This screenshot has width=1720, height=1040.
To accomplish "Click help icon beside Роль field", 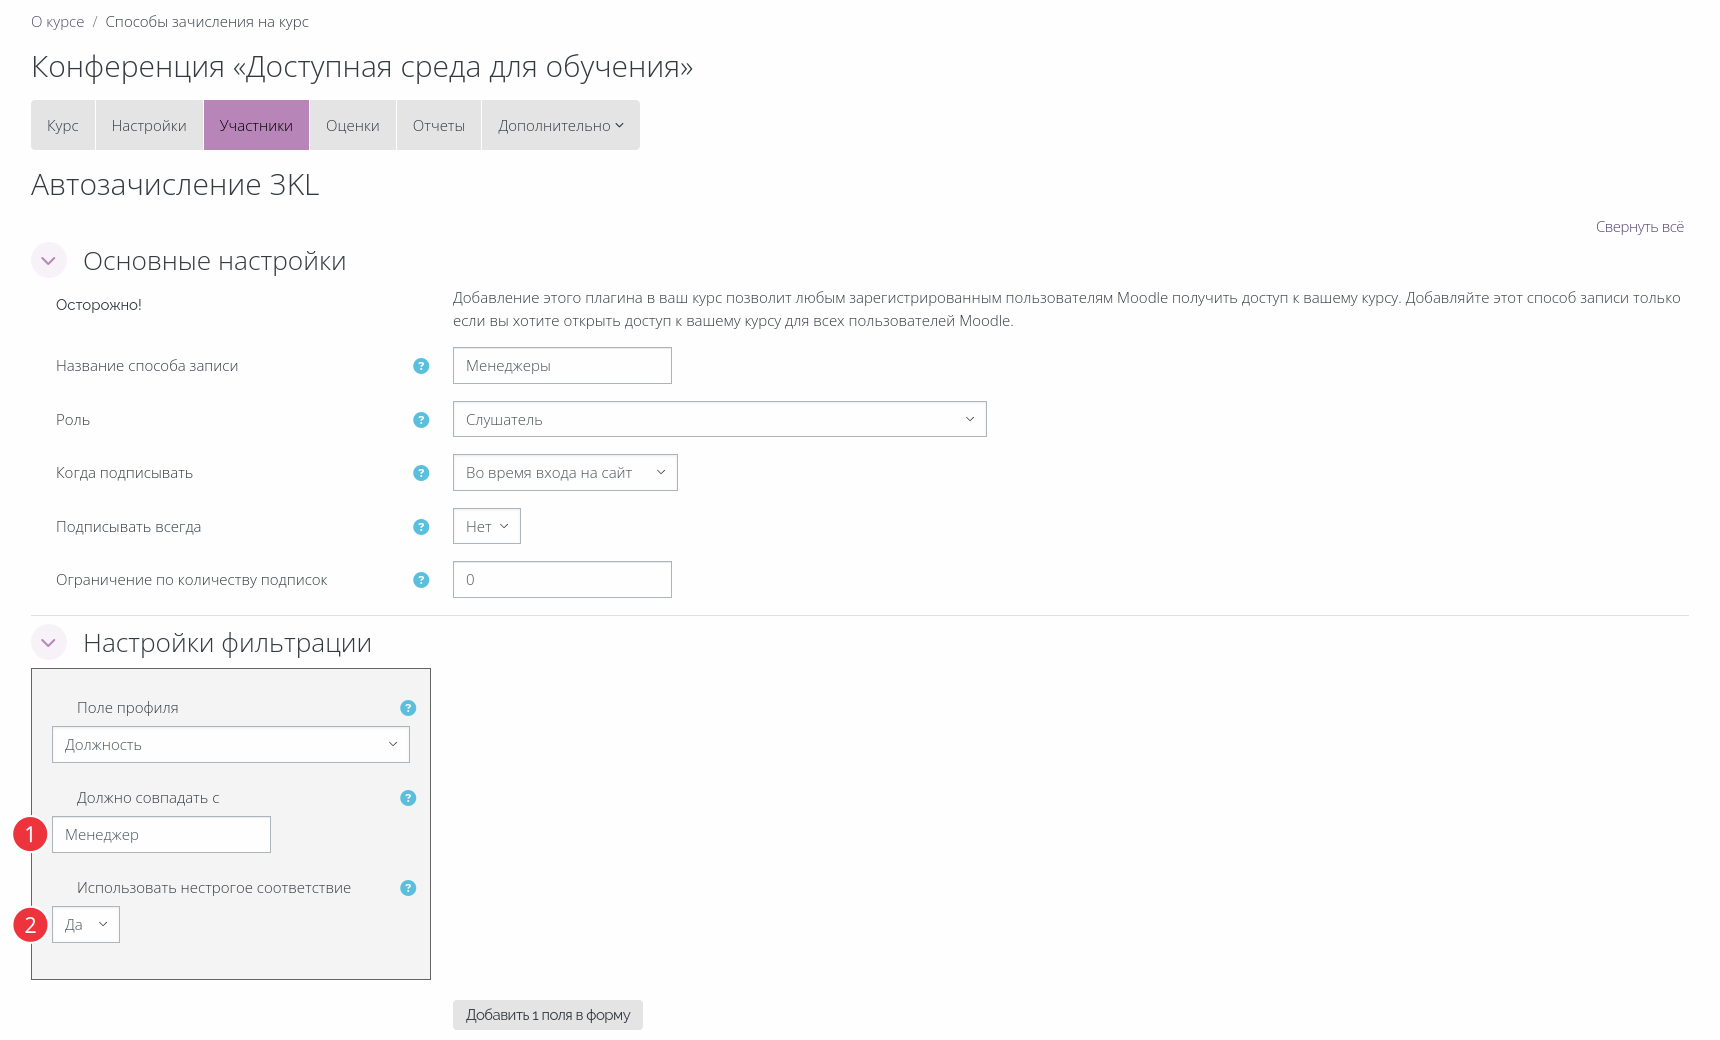I will click(421, 420).
